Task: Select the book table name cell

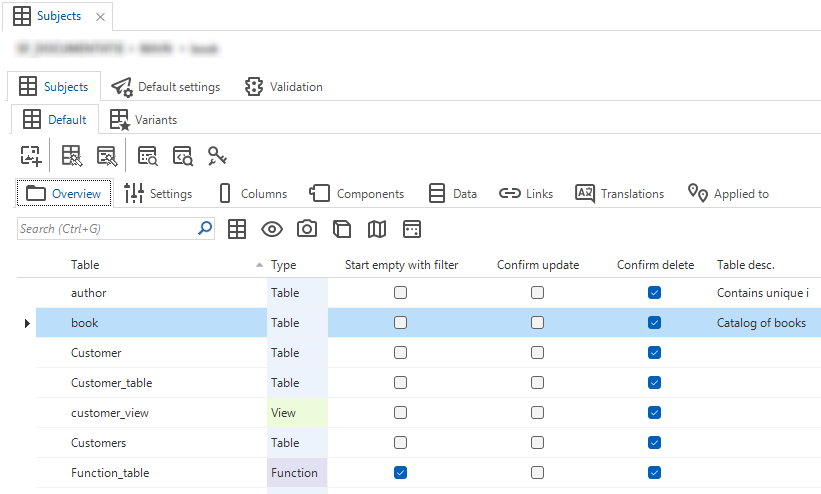Action: (x=151, y=322)
